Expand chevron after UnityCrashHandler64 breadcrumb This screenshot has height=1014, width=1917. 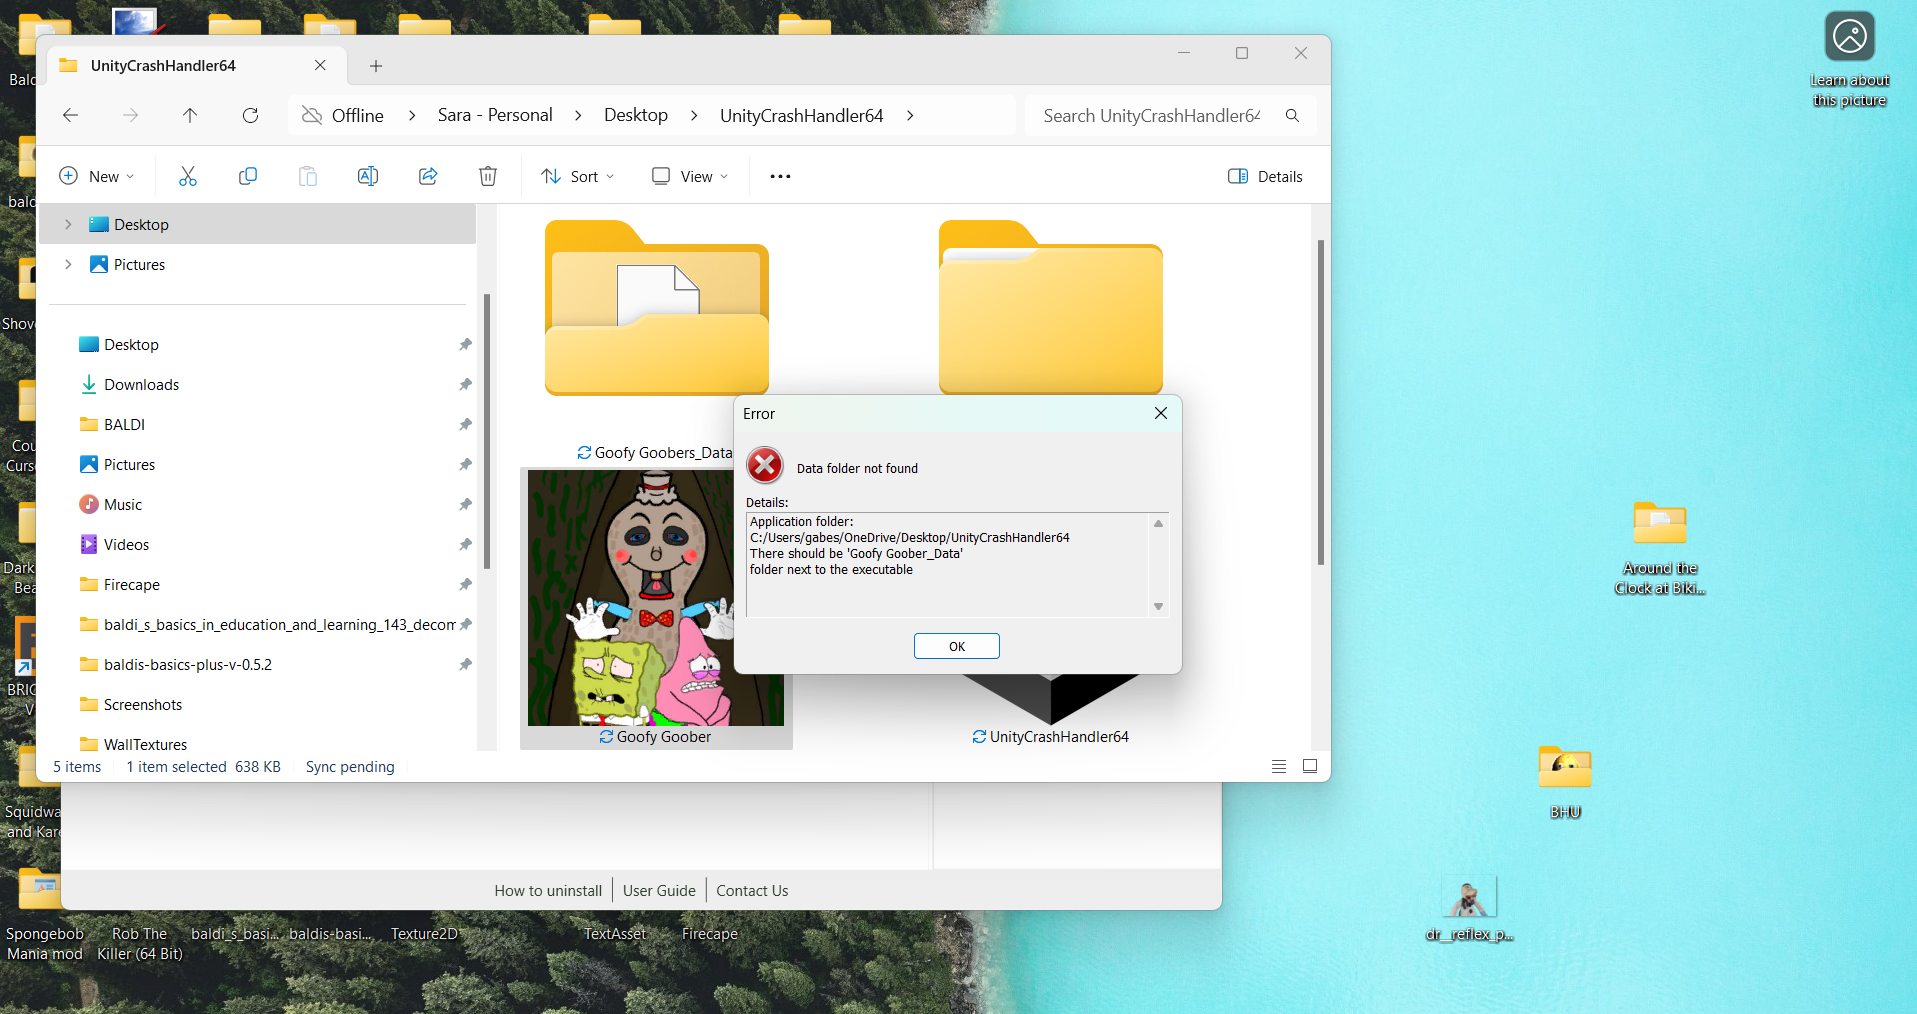pyautogui.click(x=910, y=115)
